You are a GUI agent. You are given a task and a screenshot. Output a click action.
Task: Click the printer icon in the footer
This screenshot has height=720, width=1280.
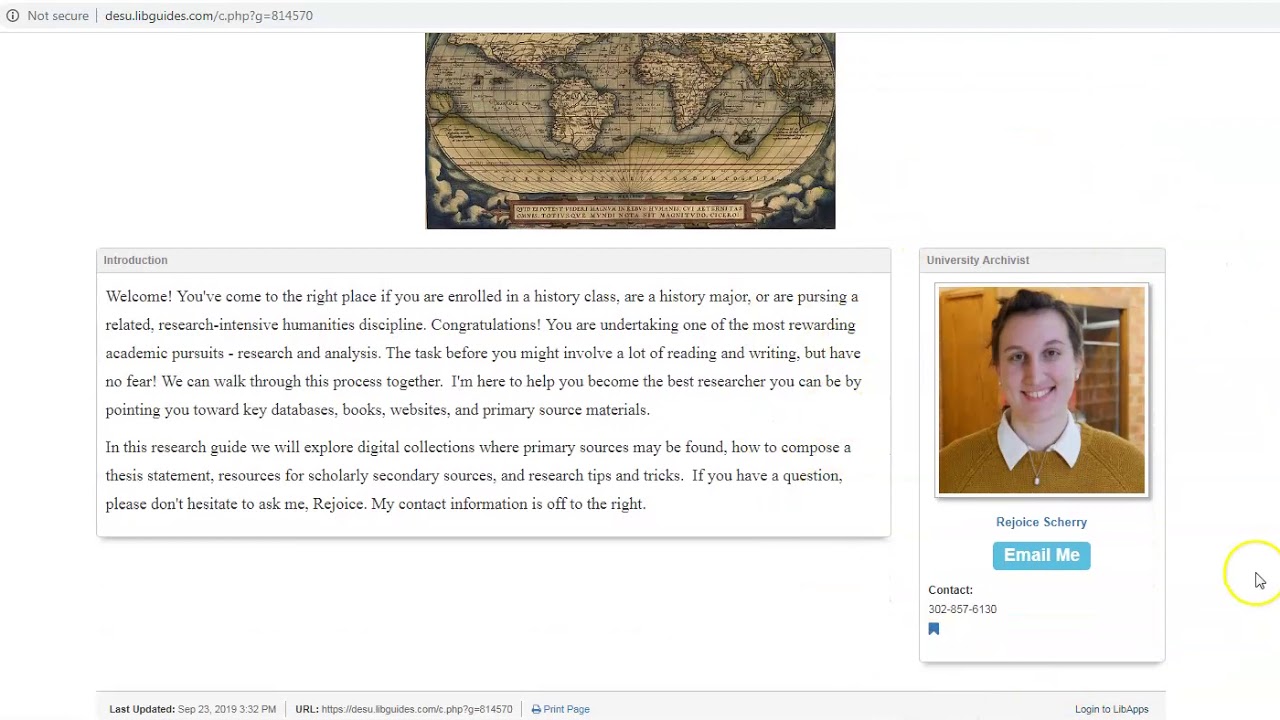pyautogui.click(x=536, y=709)
